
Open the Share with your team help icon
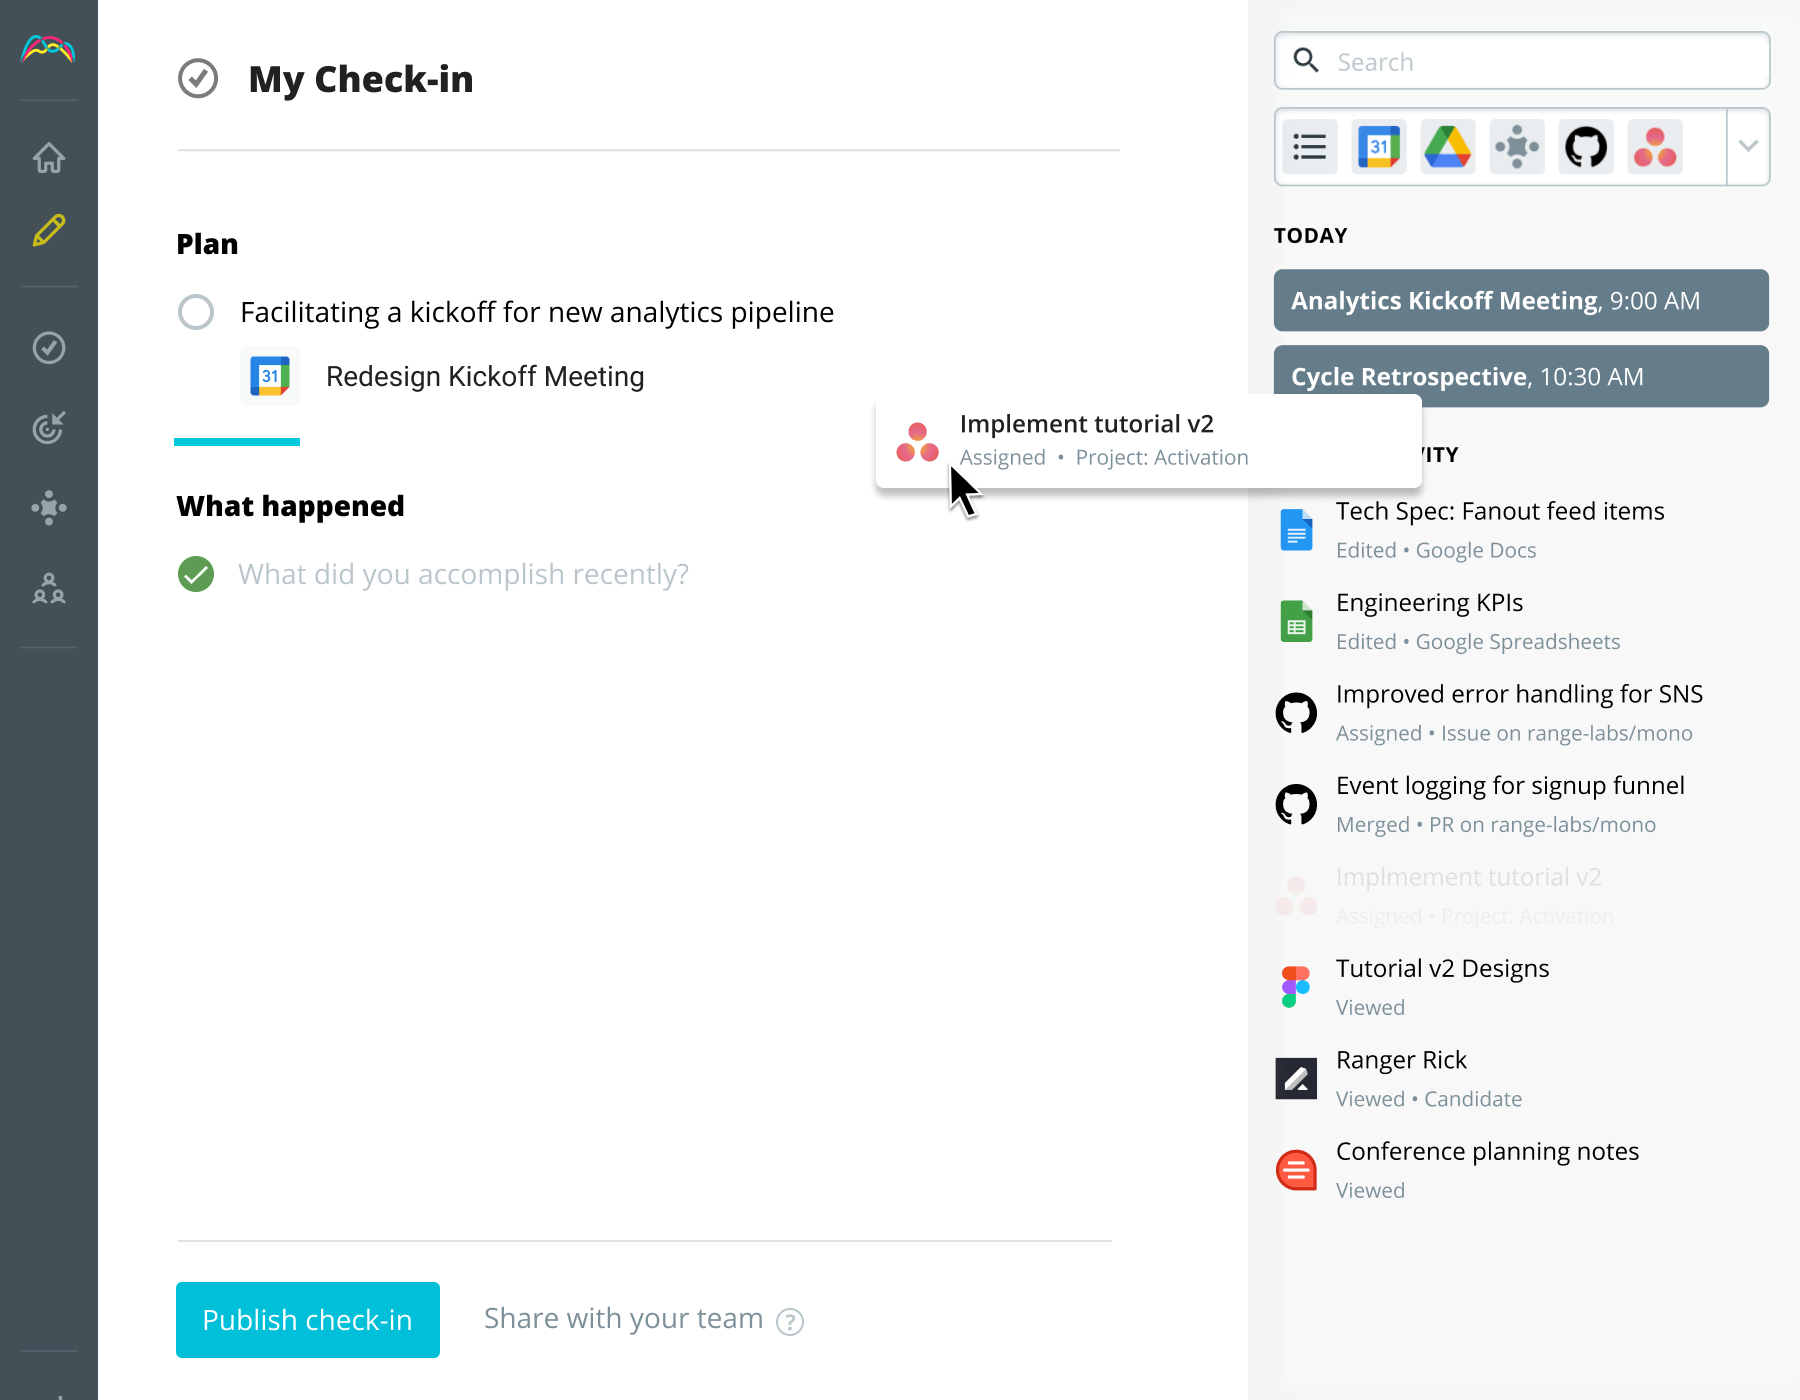coord(789,1321)
